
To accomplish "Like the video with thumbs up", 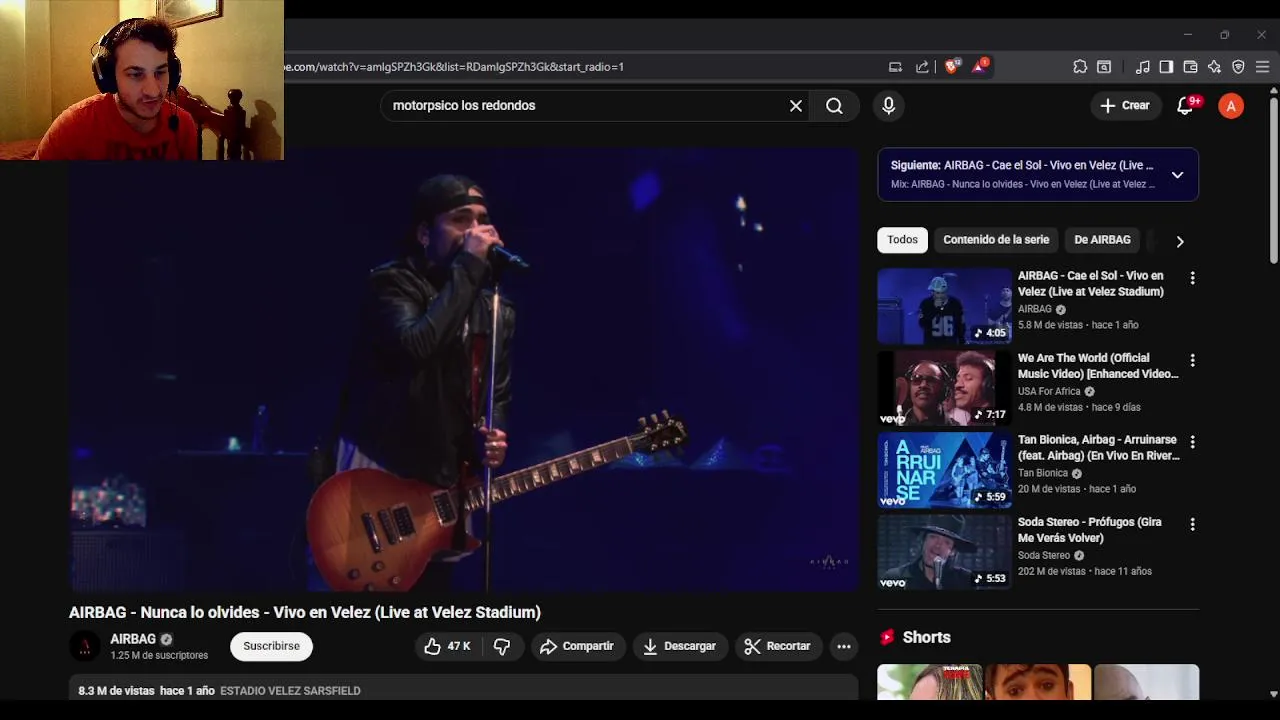I will point(447,647).
